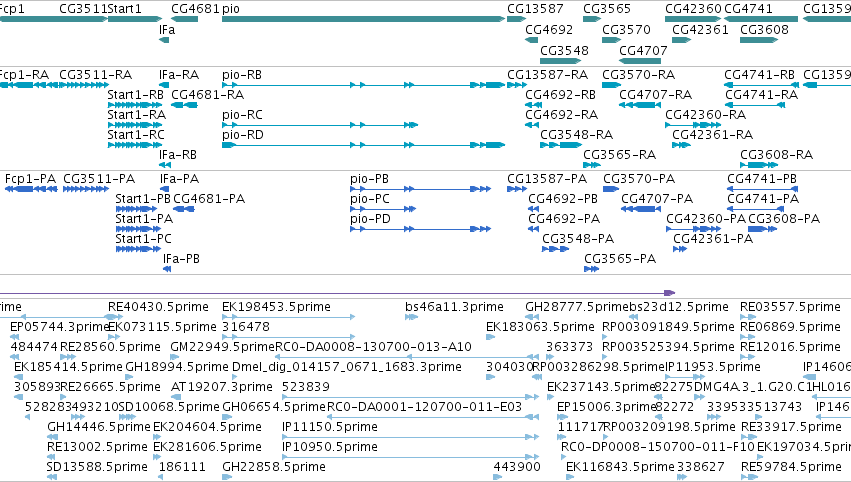
Task: Select the CG3608-RA transcript
Action: pyautogui.click(x=759, y=165)
